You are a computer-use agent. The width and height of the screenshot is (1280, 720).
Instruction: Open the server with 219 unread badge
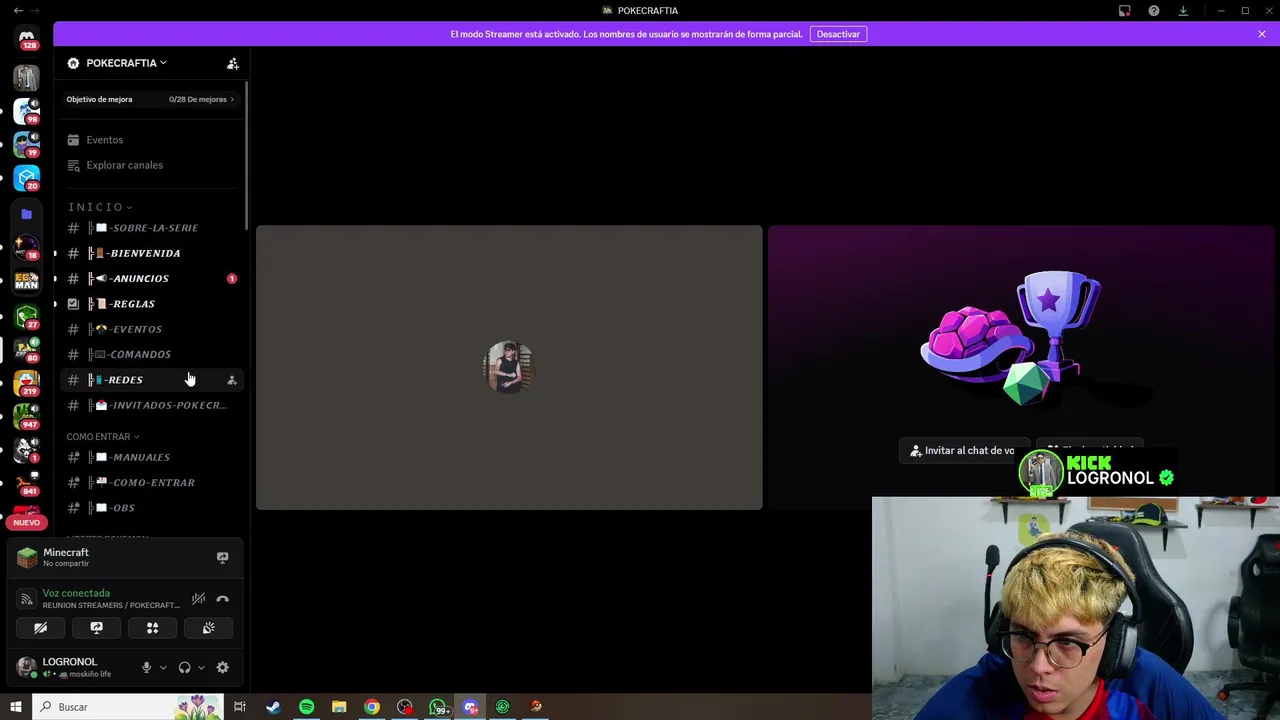point(27,383)
